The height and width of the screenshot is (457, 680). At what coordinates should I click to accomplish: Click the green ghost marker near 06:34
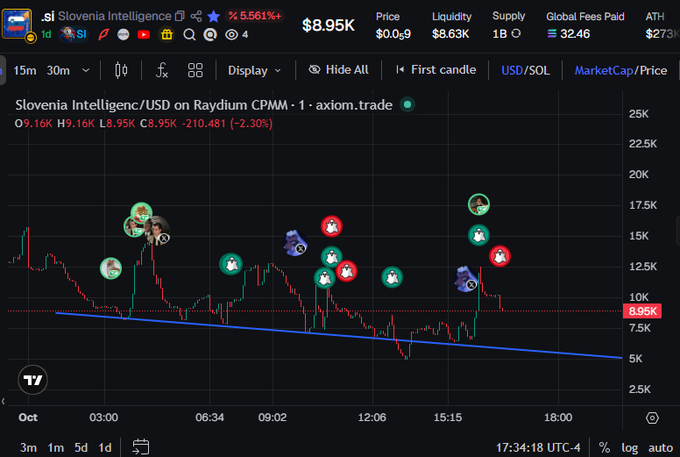(231, 264)
